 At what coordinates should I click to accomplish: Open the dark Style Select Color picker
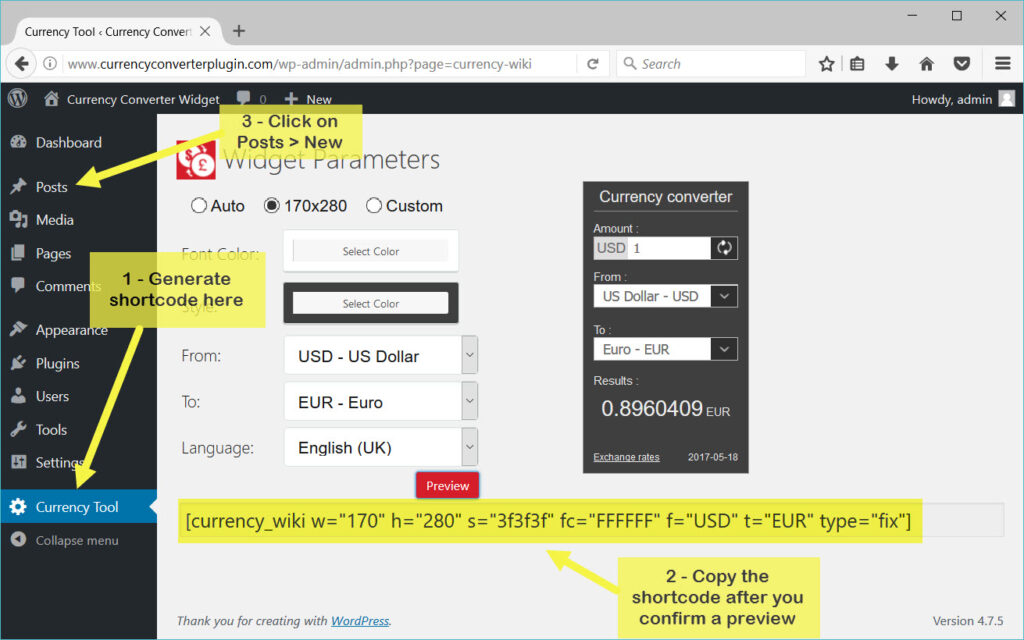(370, 303)
